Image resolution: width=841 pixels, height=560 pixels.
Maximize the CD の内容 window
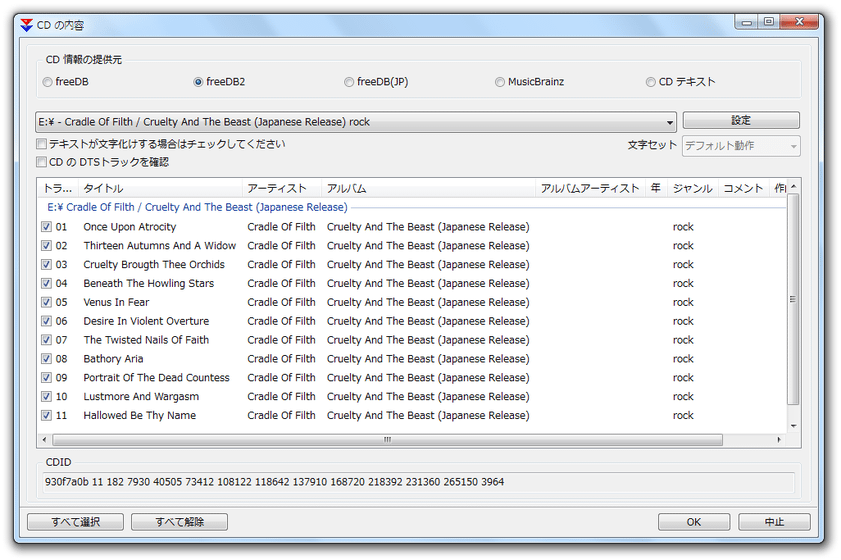769,22
